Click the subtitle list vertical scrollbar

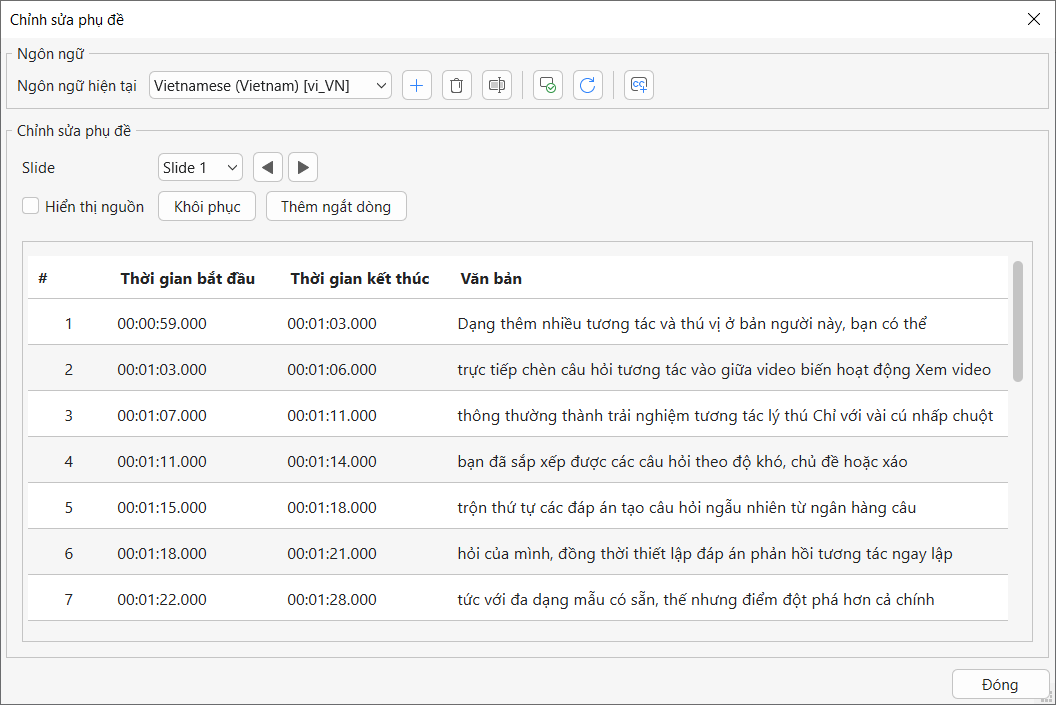point(1018,321)
